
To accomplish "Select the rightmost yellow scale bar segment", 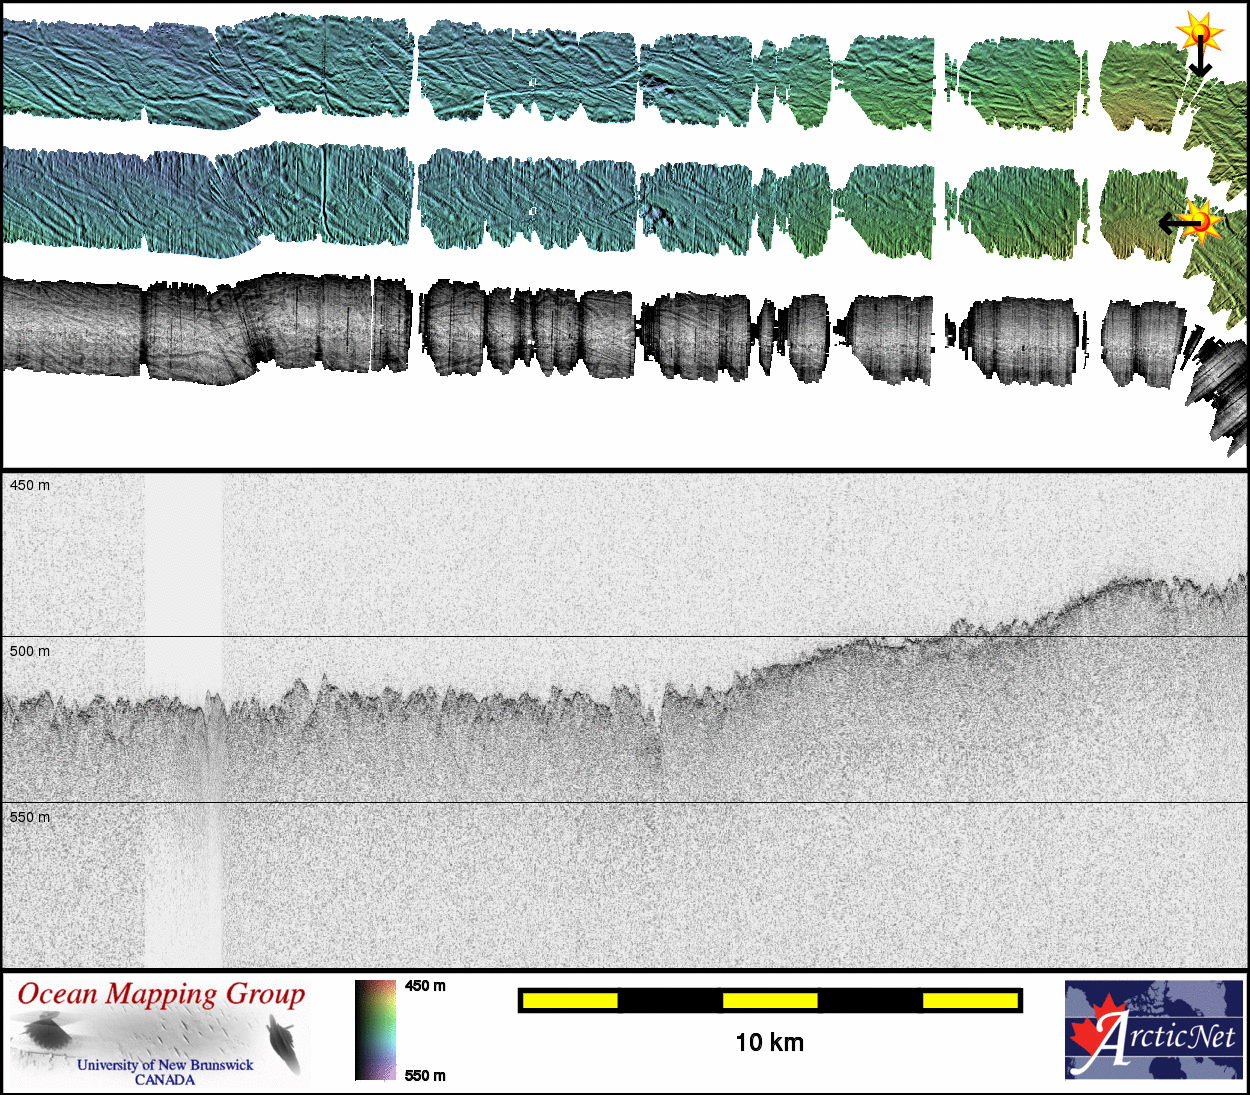I will point(969,1000).
